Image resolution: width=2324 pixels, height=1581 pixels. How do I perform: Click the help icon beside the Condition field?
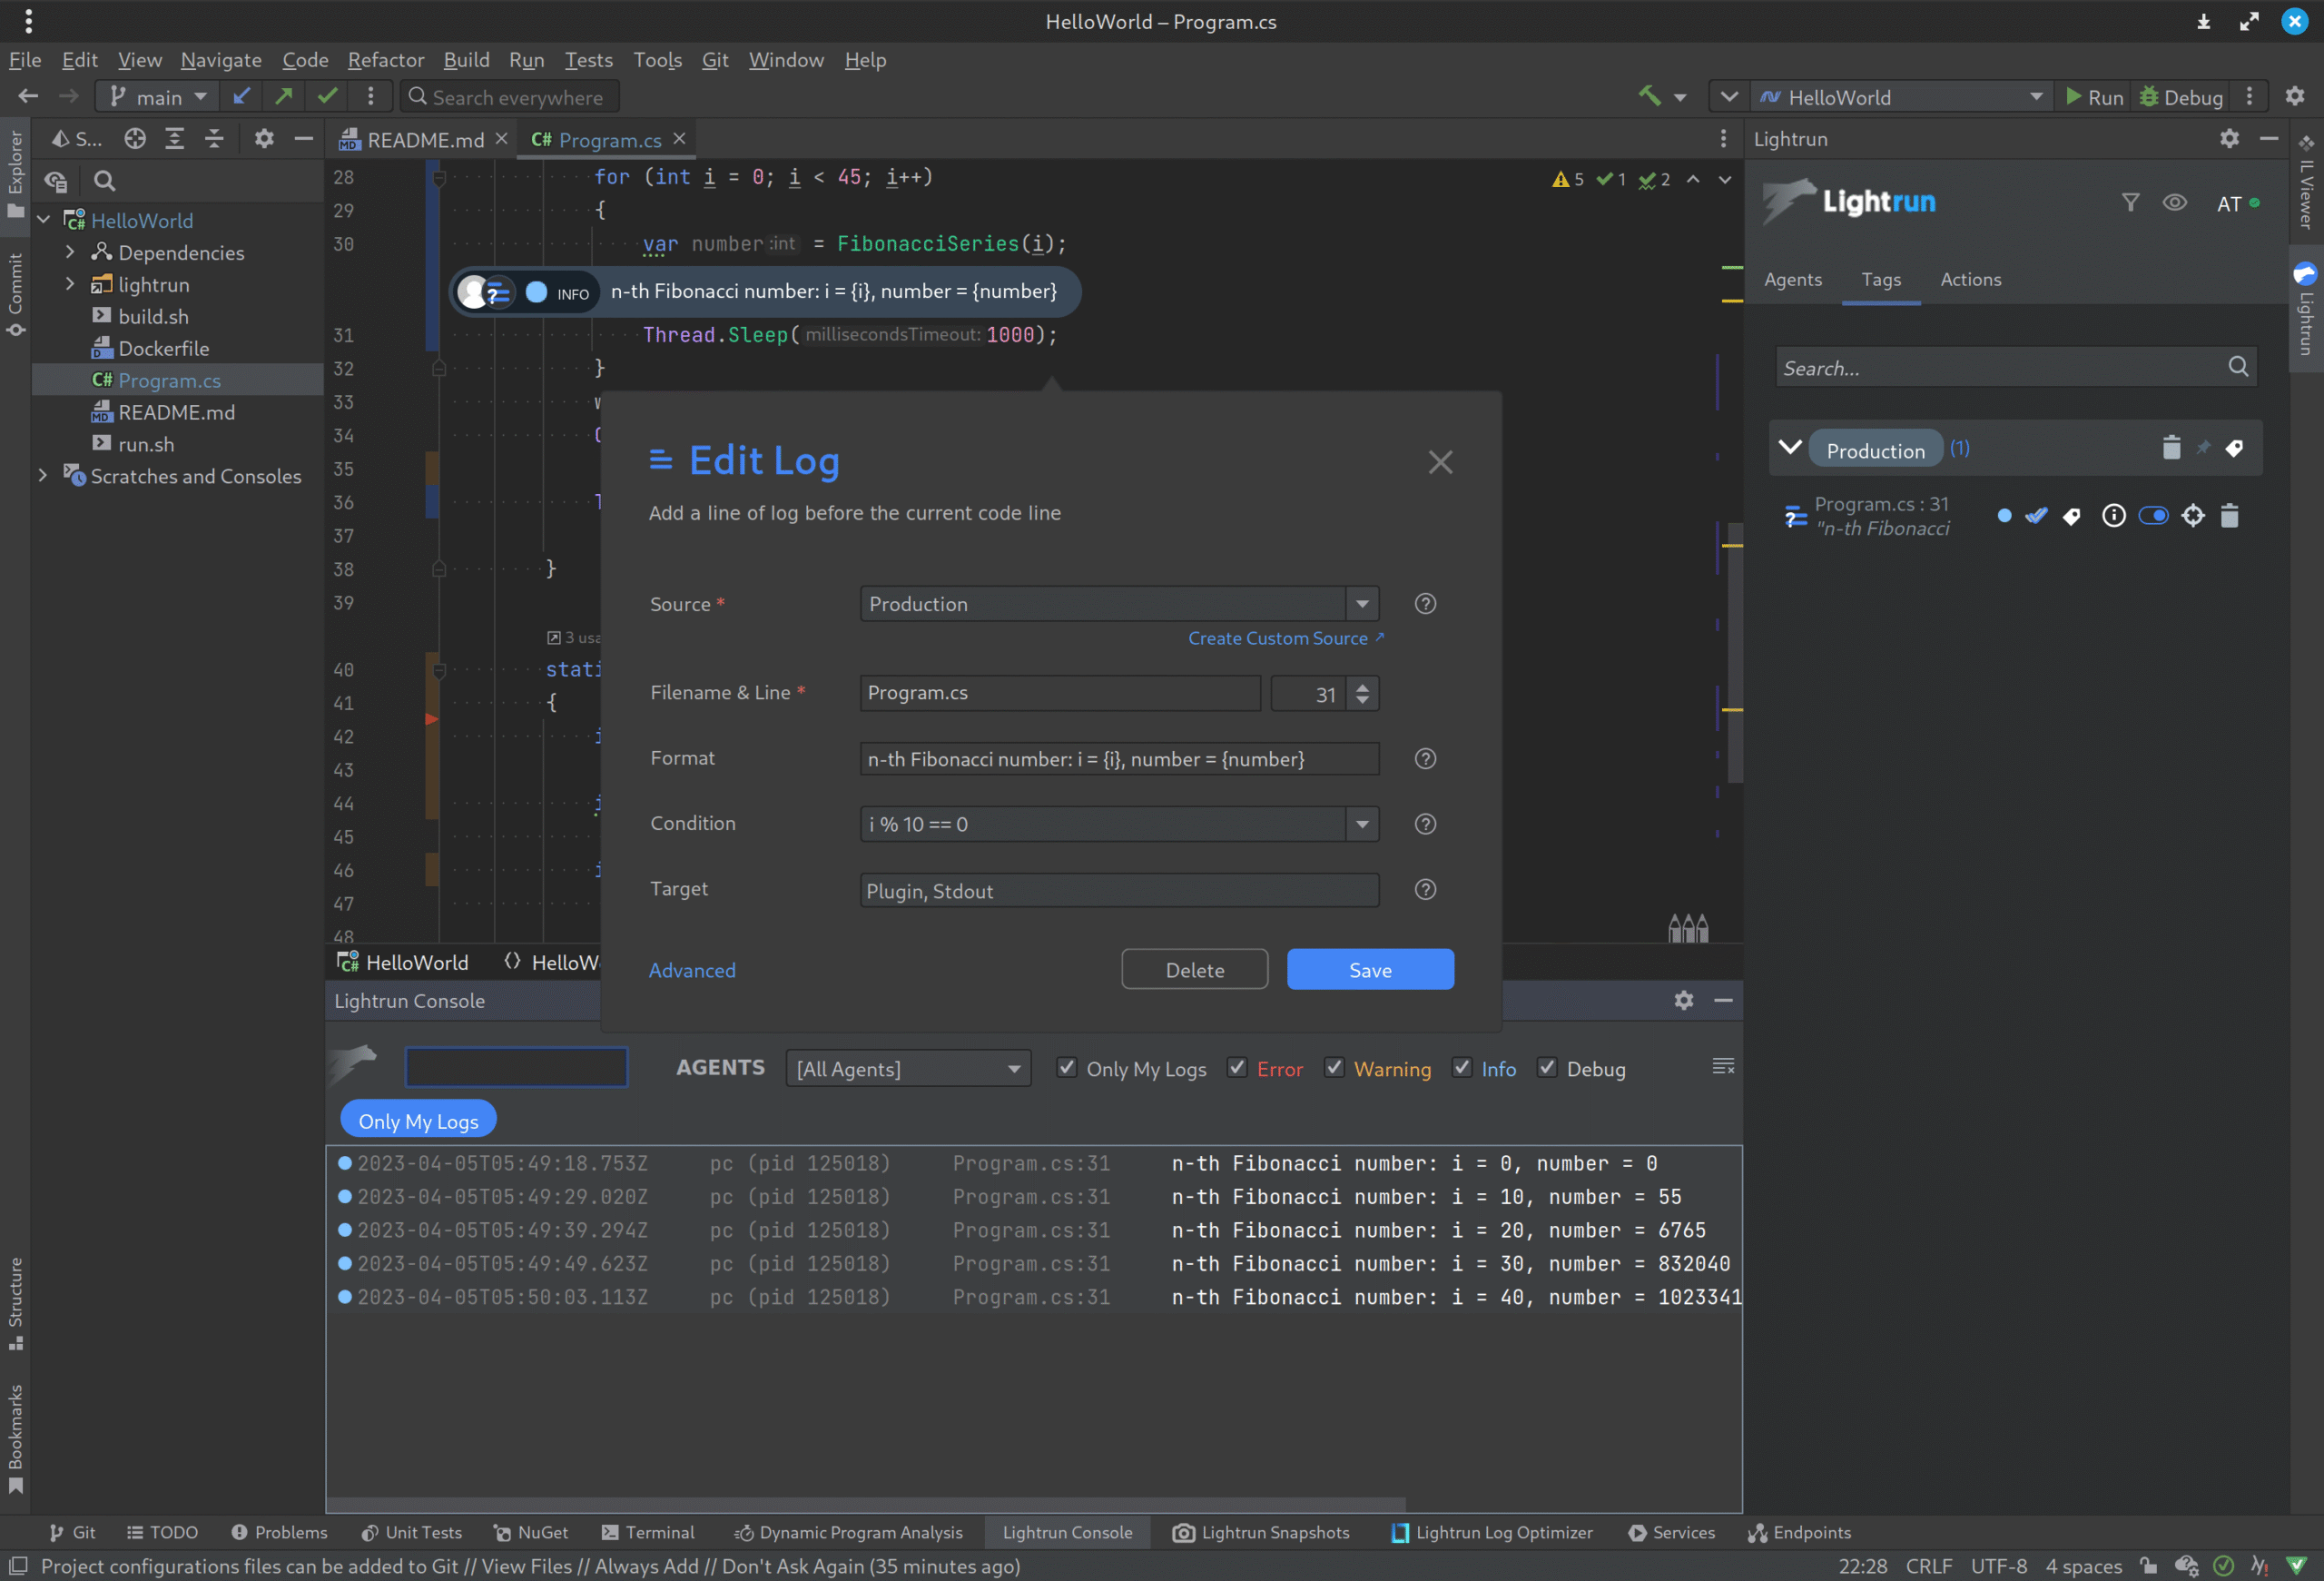(1425, 824)
